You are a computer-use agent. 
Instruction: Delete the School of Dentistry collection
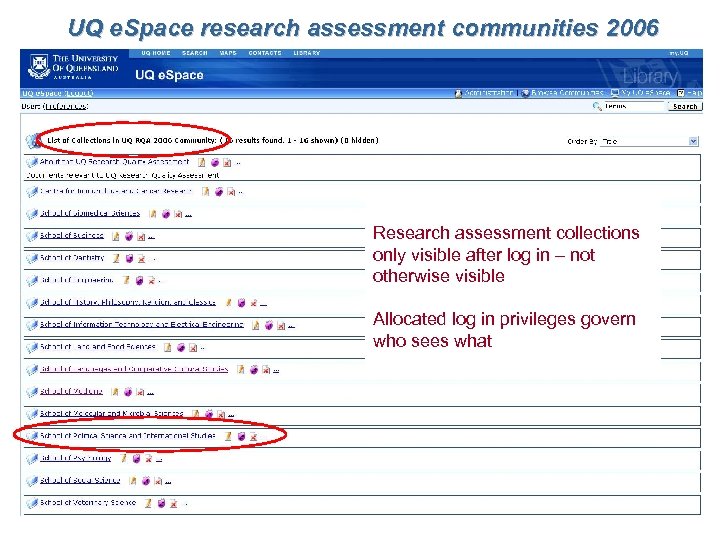142,259
